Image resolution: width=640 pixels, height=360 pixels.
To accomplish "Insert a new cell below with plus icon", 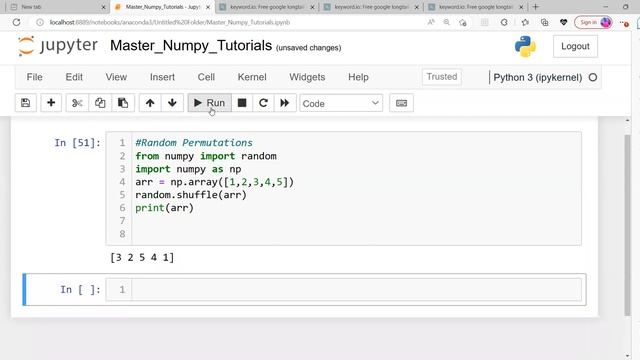I will click(51, 103).
